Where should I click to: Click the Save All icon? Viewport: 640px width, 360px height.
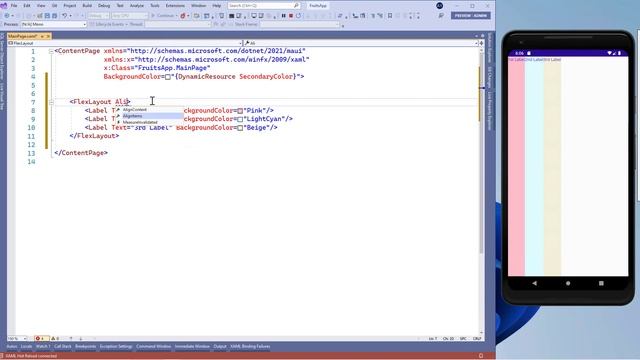click(x=54, y=16)
